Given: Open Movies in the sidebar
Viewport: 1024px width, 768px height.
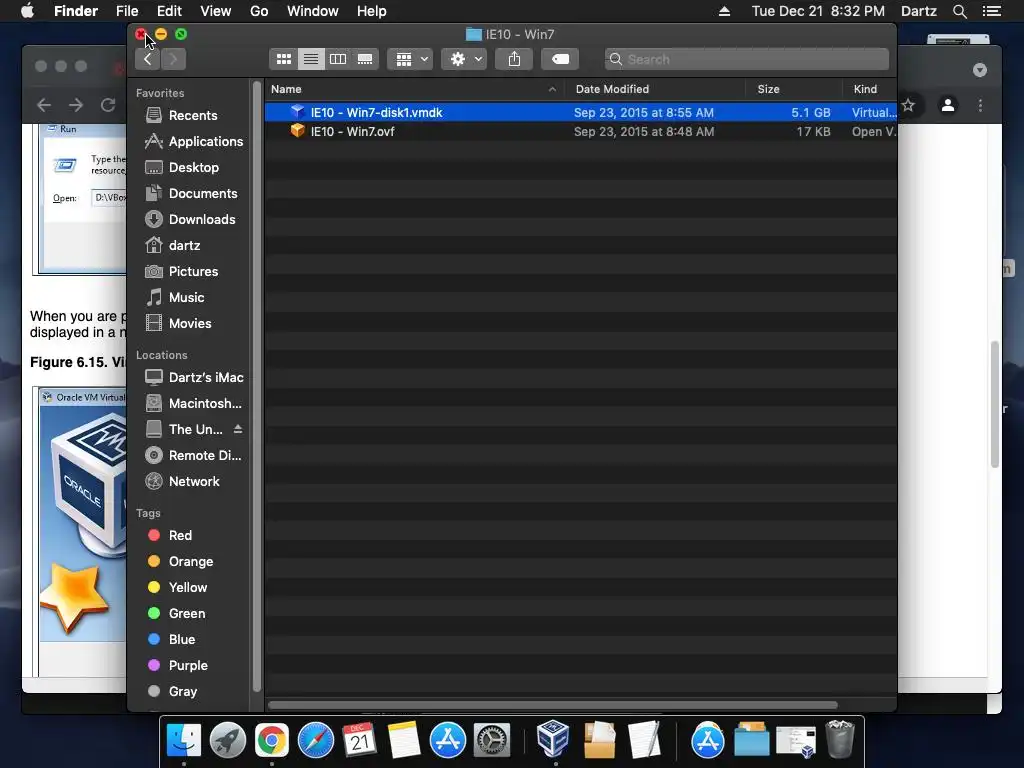Looking at the screenshot, I should tap(178, 324).
